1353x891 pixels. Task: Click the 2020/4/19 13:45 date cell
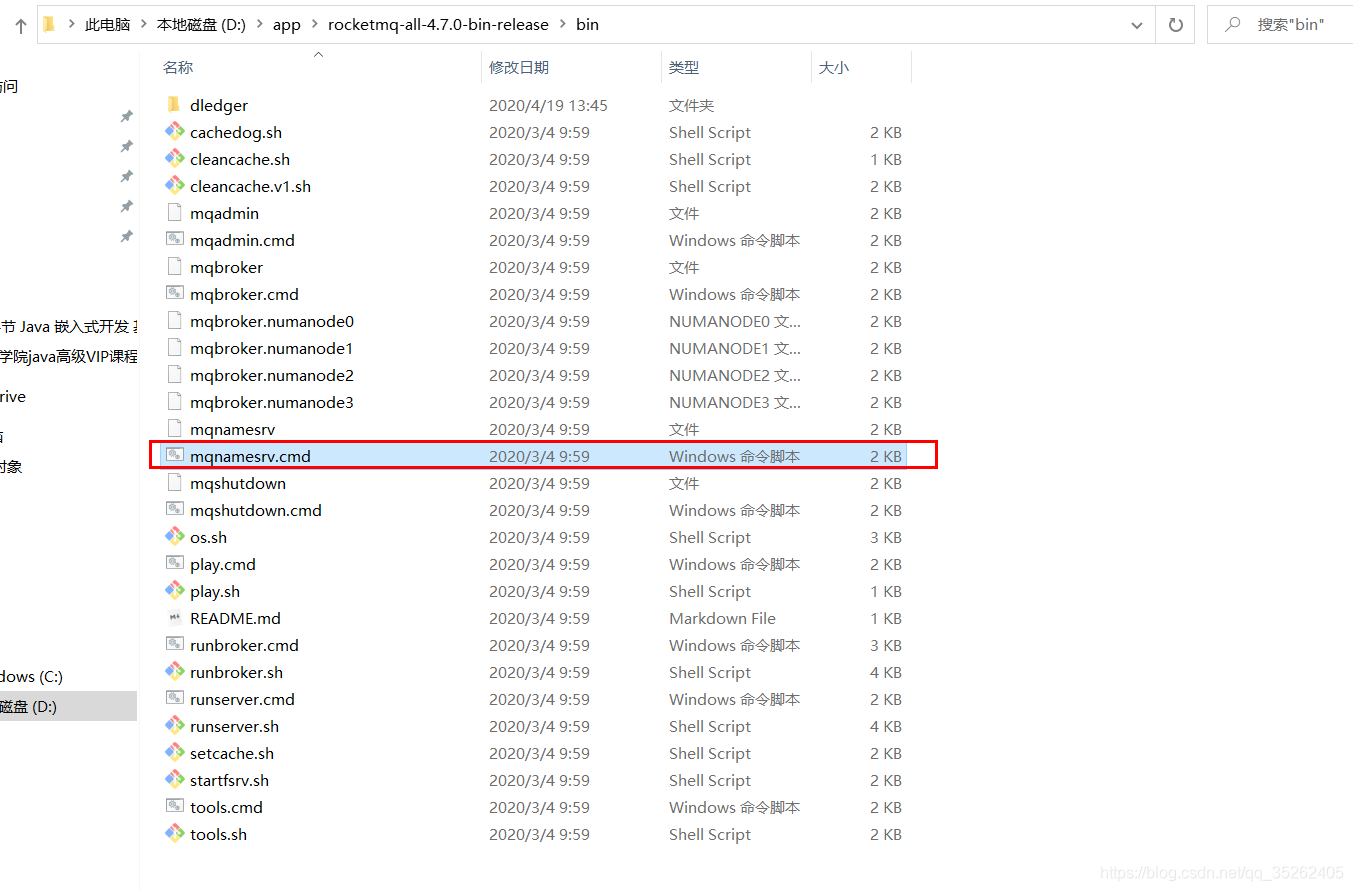click(x=548, y=105)
